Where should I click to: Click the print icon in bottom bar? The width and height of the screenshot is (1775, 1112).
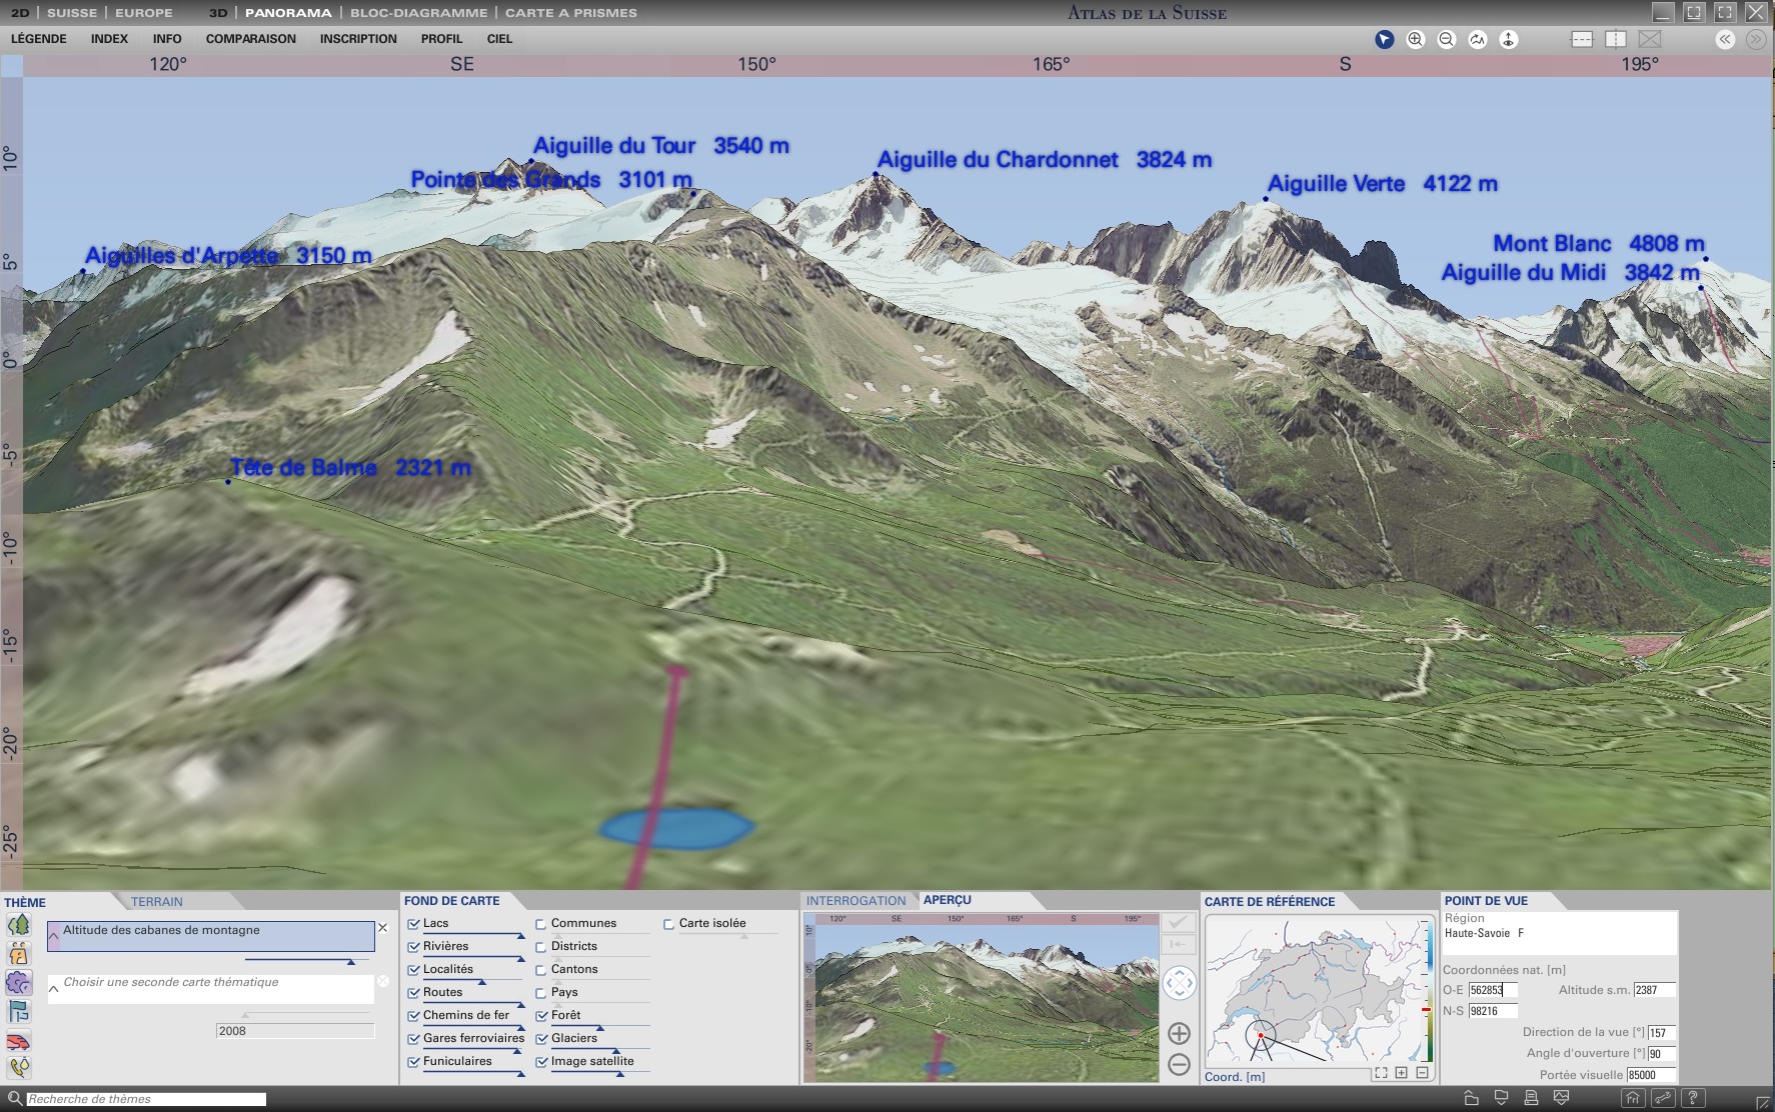1531,1098
